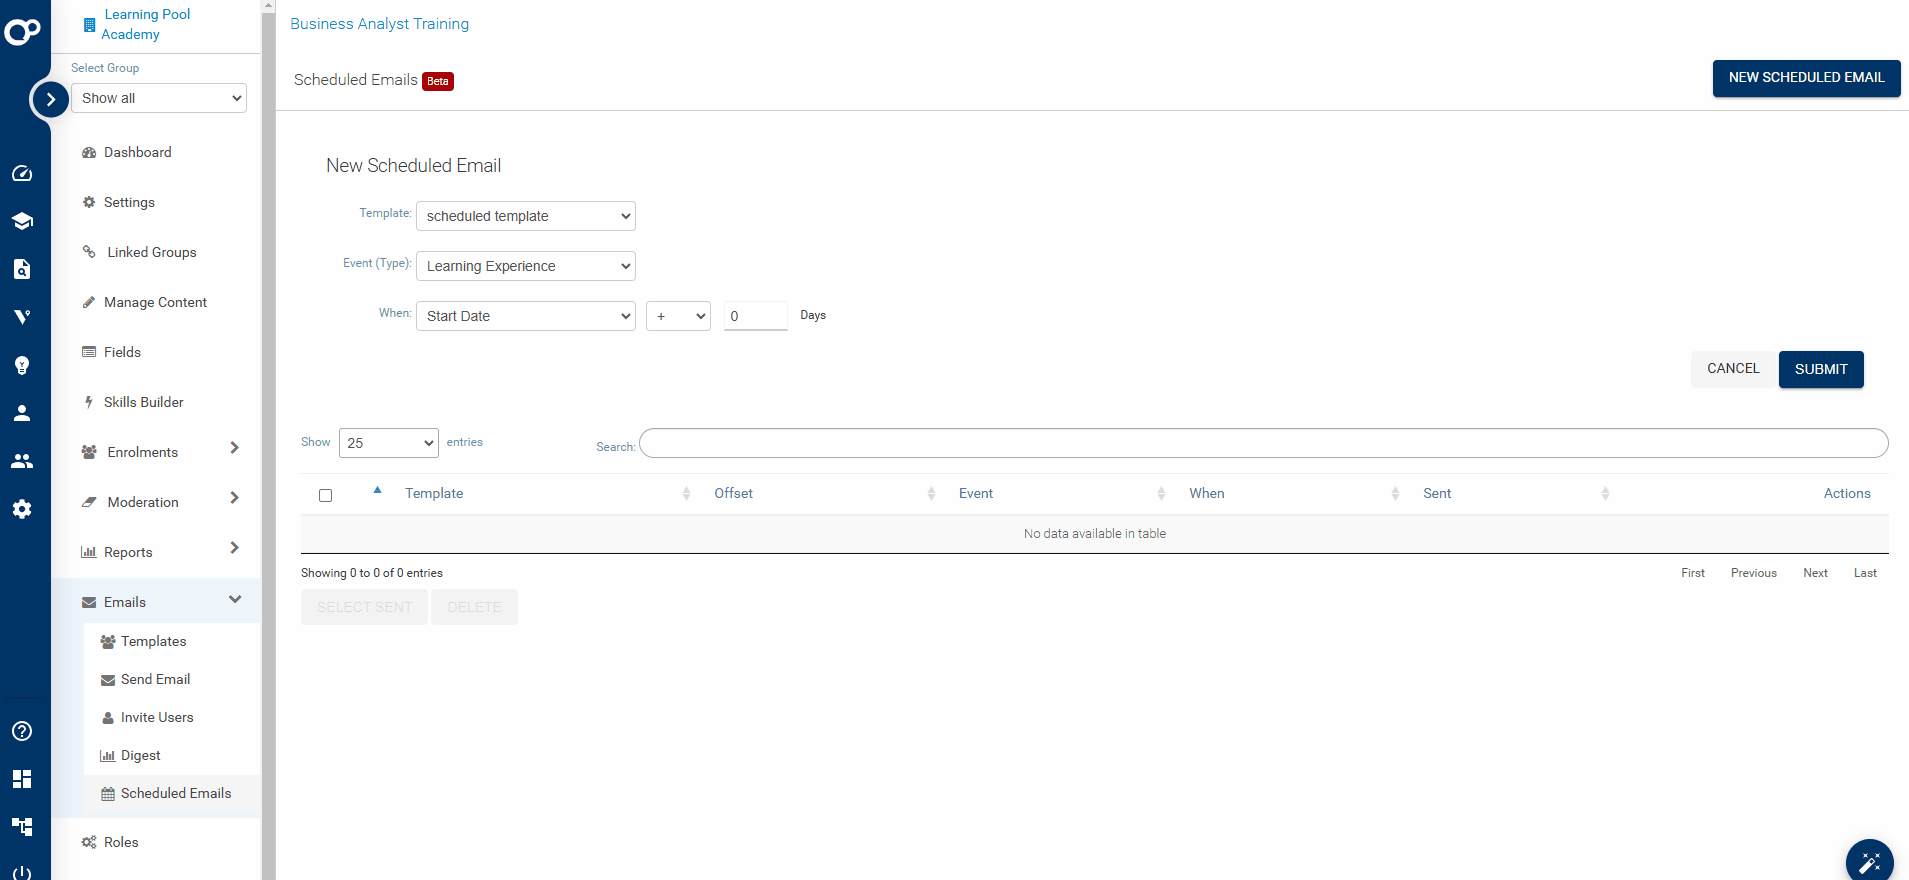This screenshot has width=1909, height=880.
Task: Open the Event Type dropdown
Action: [525, 266]
